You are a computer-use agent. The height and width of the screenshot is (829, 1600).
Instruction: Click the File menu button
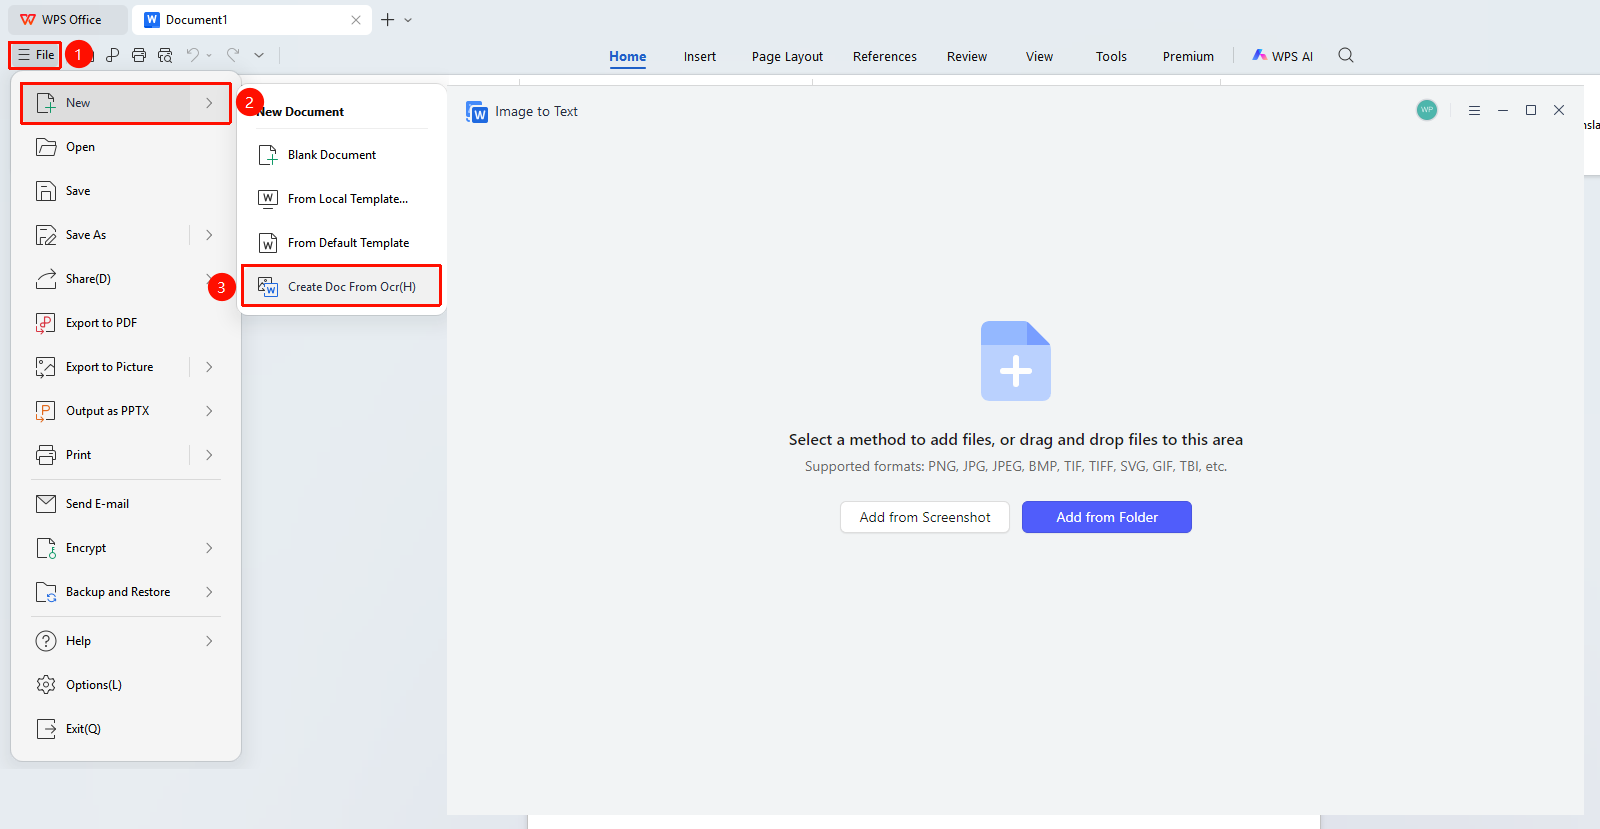(36, 55)
